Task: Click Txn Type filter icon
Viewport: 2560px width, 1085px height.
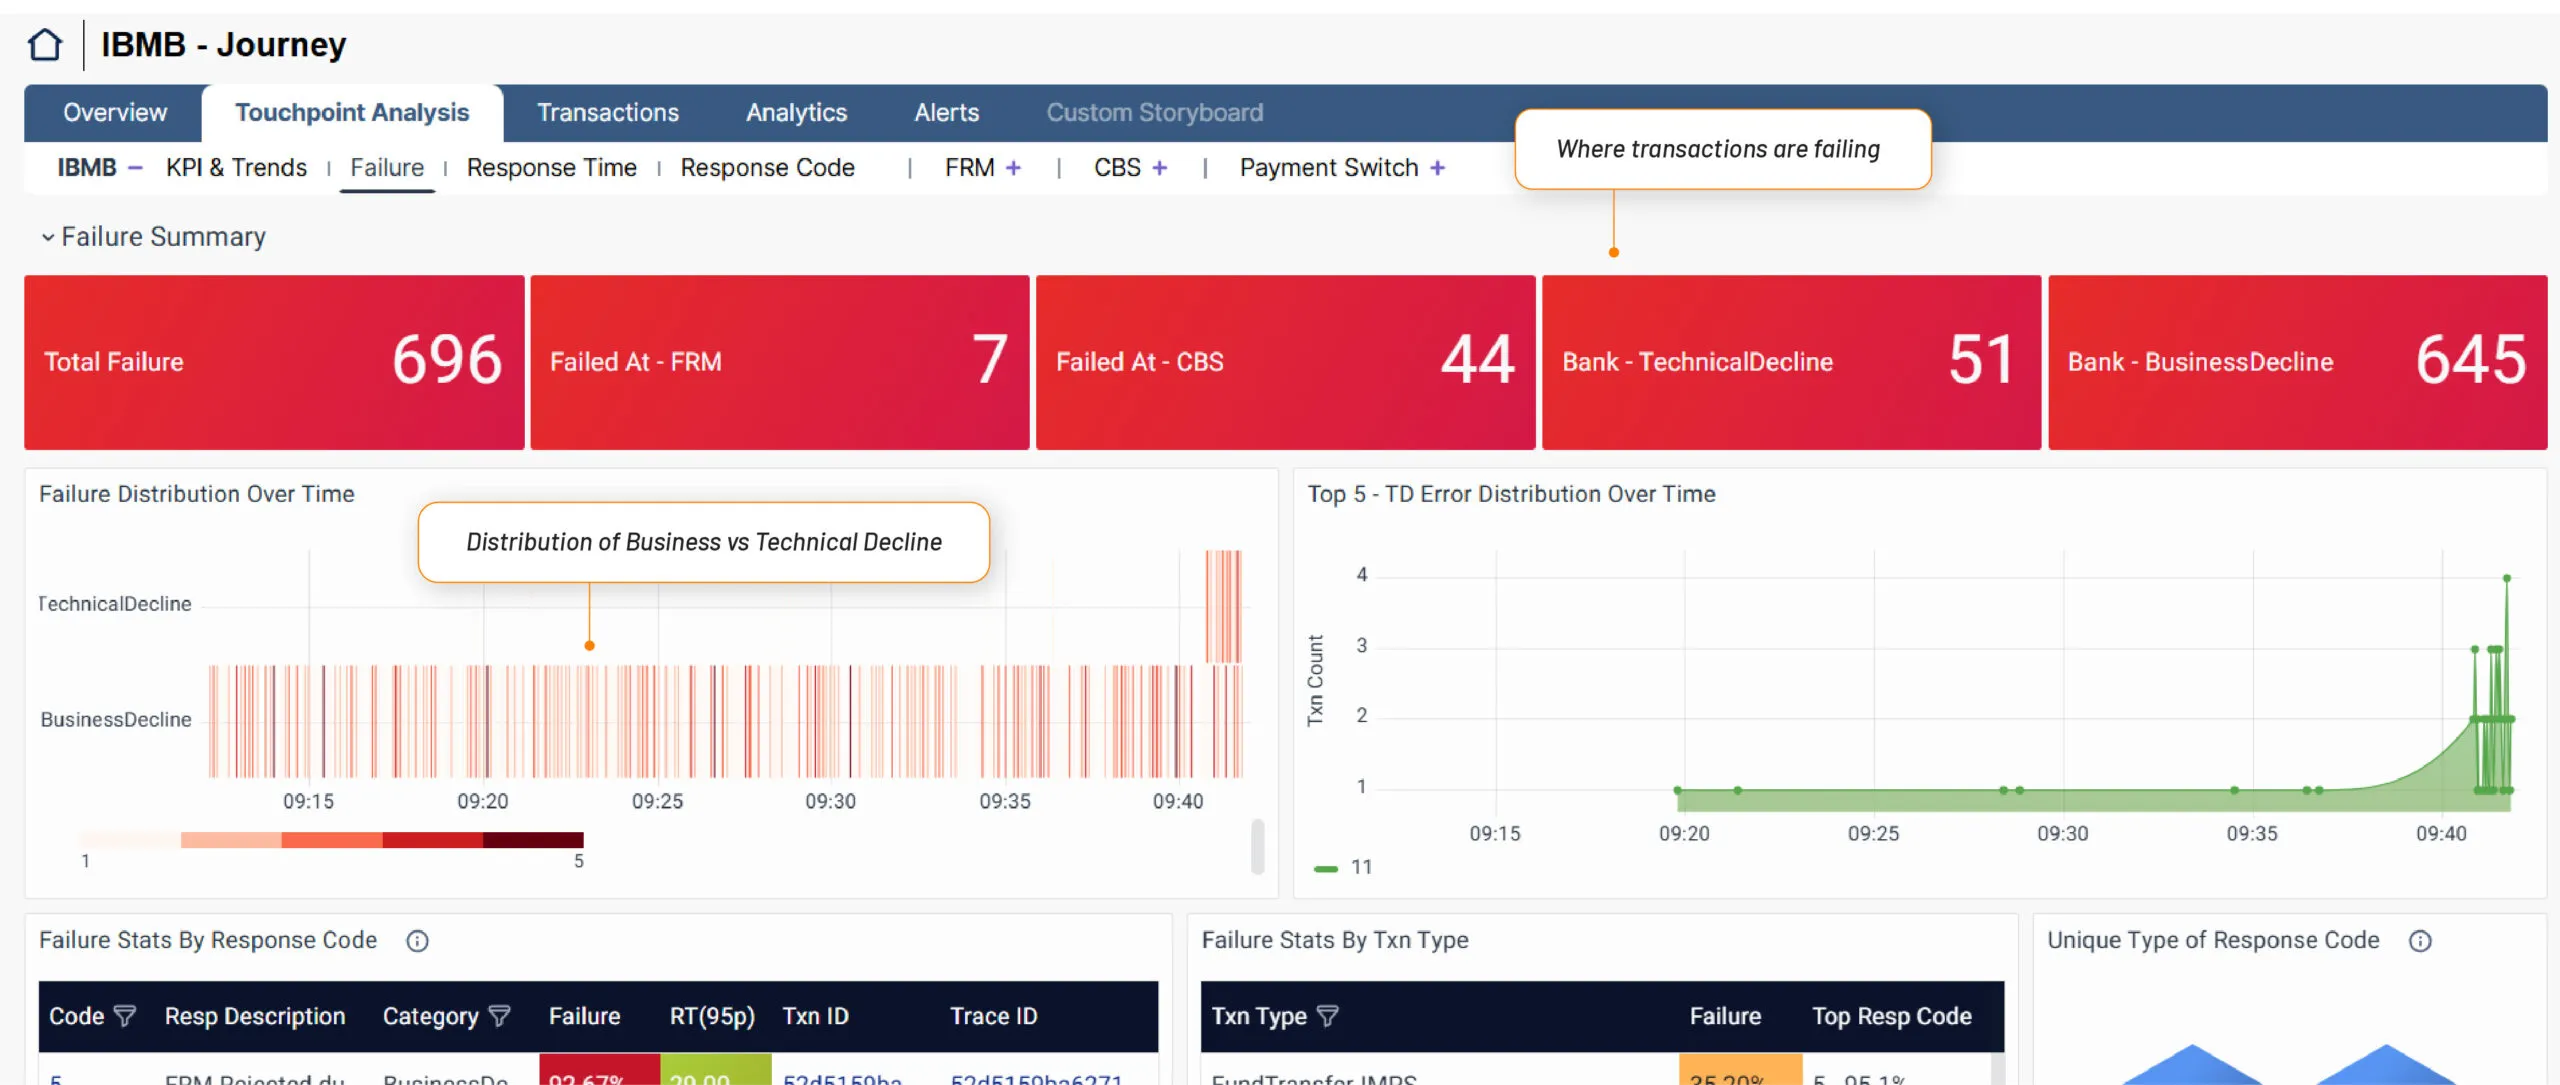Action: pos(1327,1016)
